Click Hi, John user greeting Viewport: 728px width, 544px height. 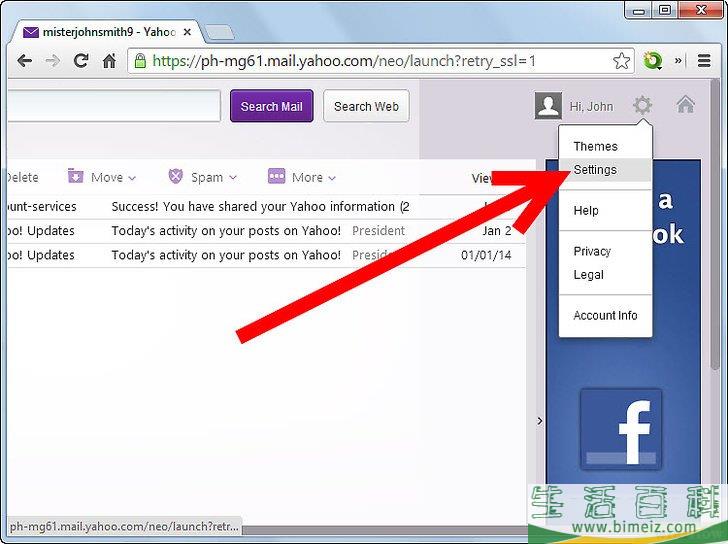pyautogui.click(x=592, y=107)
